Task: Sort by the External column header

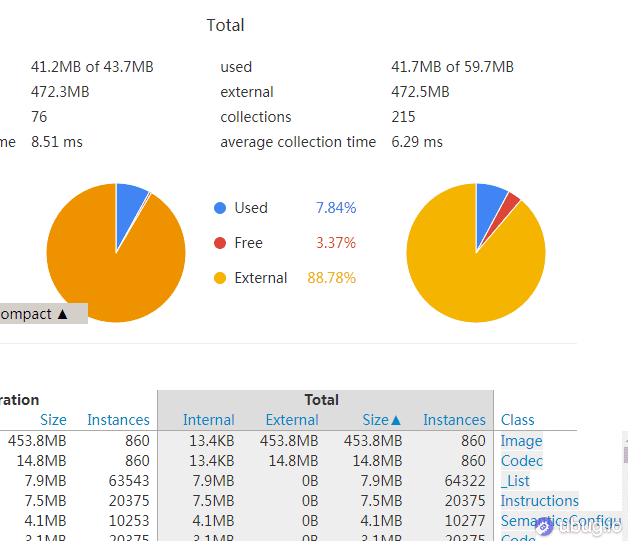Action: click(x=292, y=420)
